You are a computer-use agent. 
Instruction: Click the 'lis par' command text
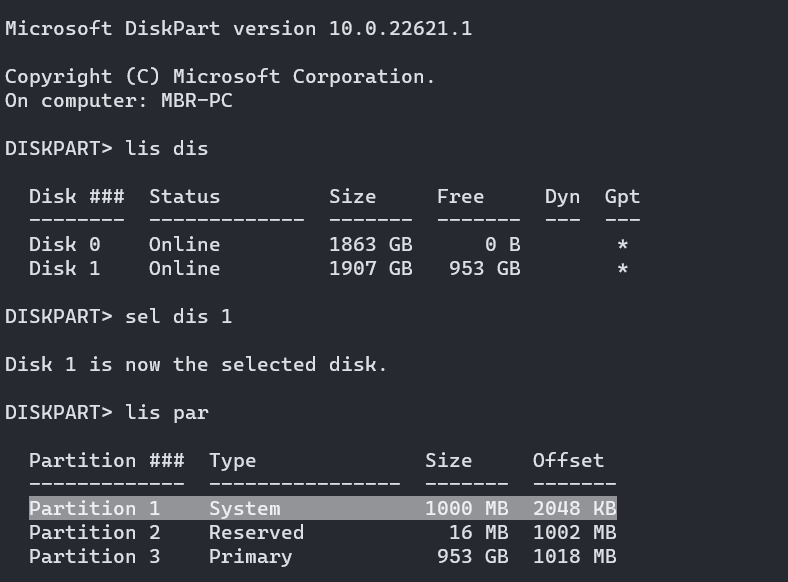coord(166,413)
